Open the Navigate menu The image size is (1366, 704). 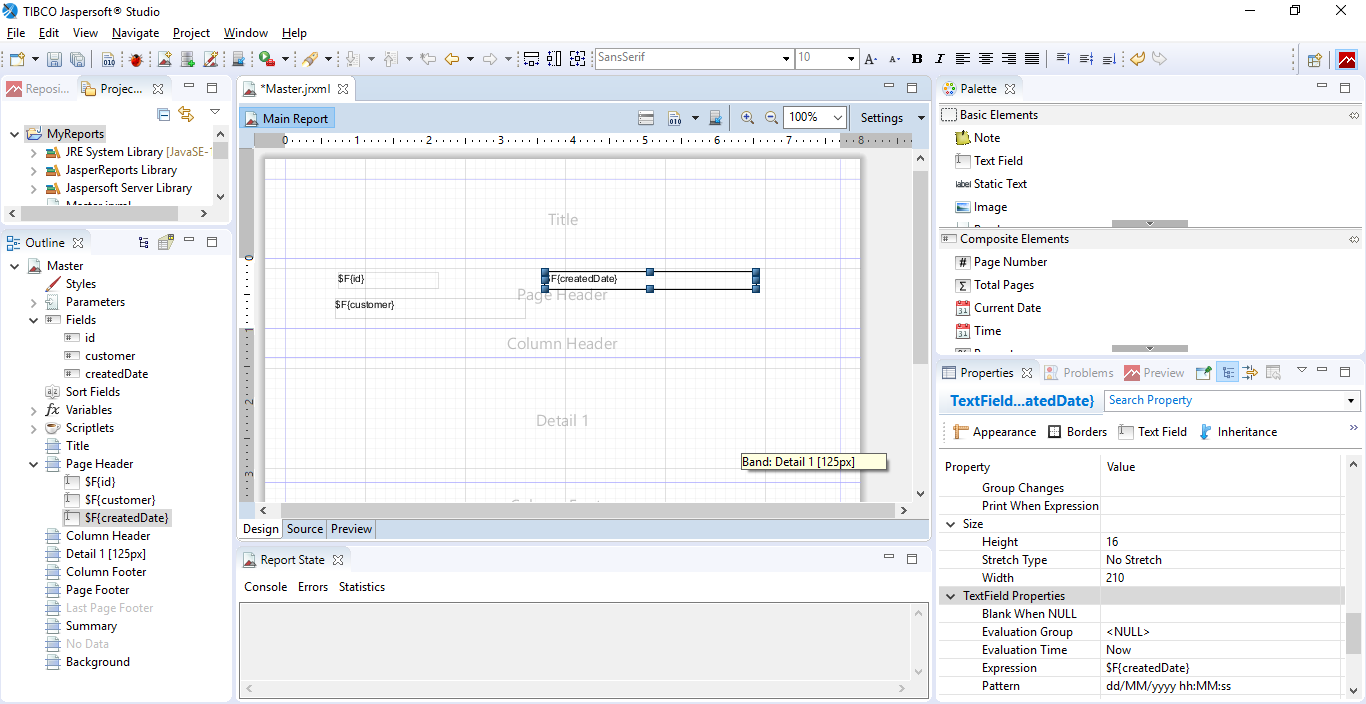[x=135, y=33]
